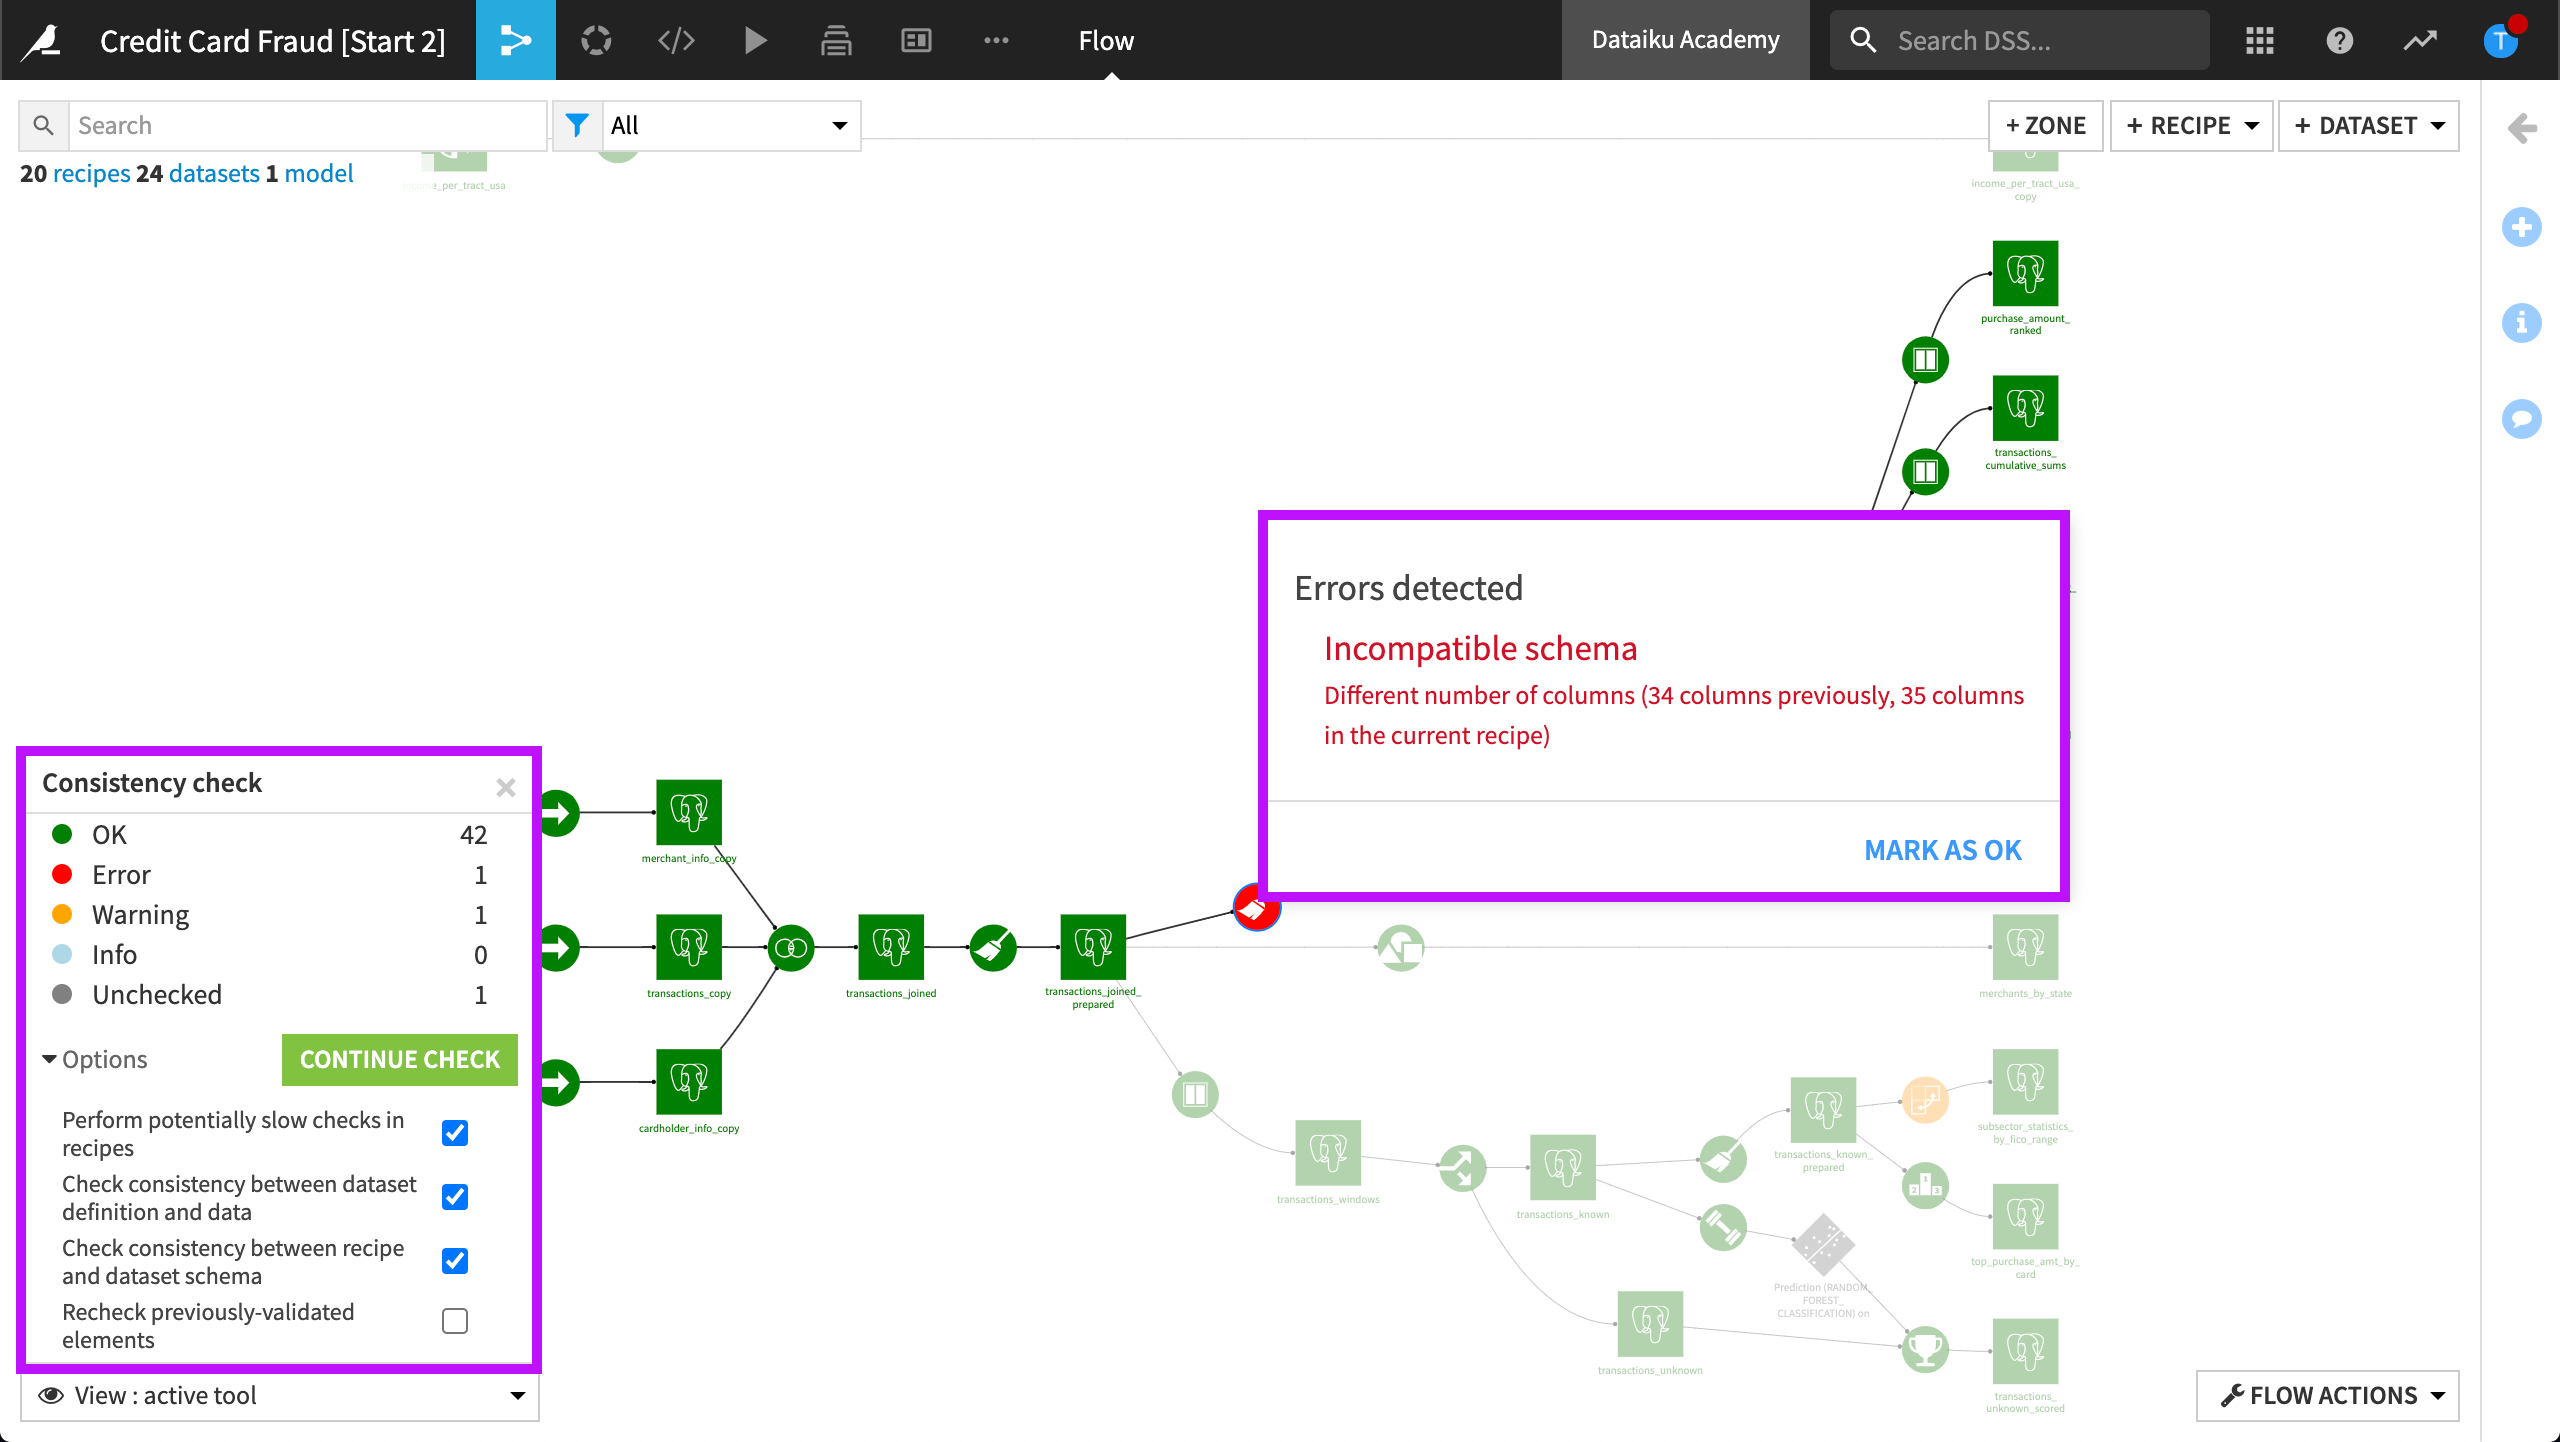The height and width of the screenshot is (1442, 2560).
Task: Click the join recipe icon between datasets
Action: coord(791,946)
